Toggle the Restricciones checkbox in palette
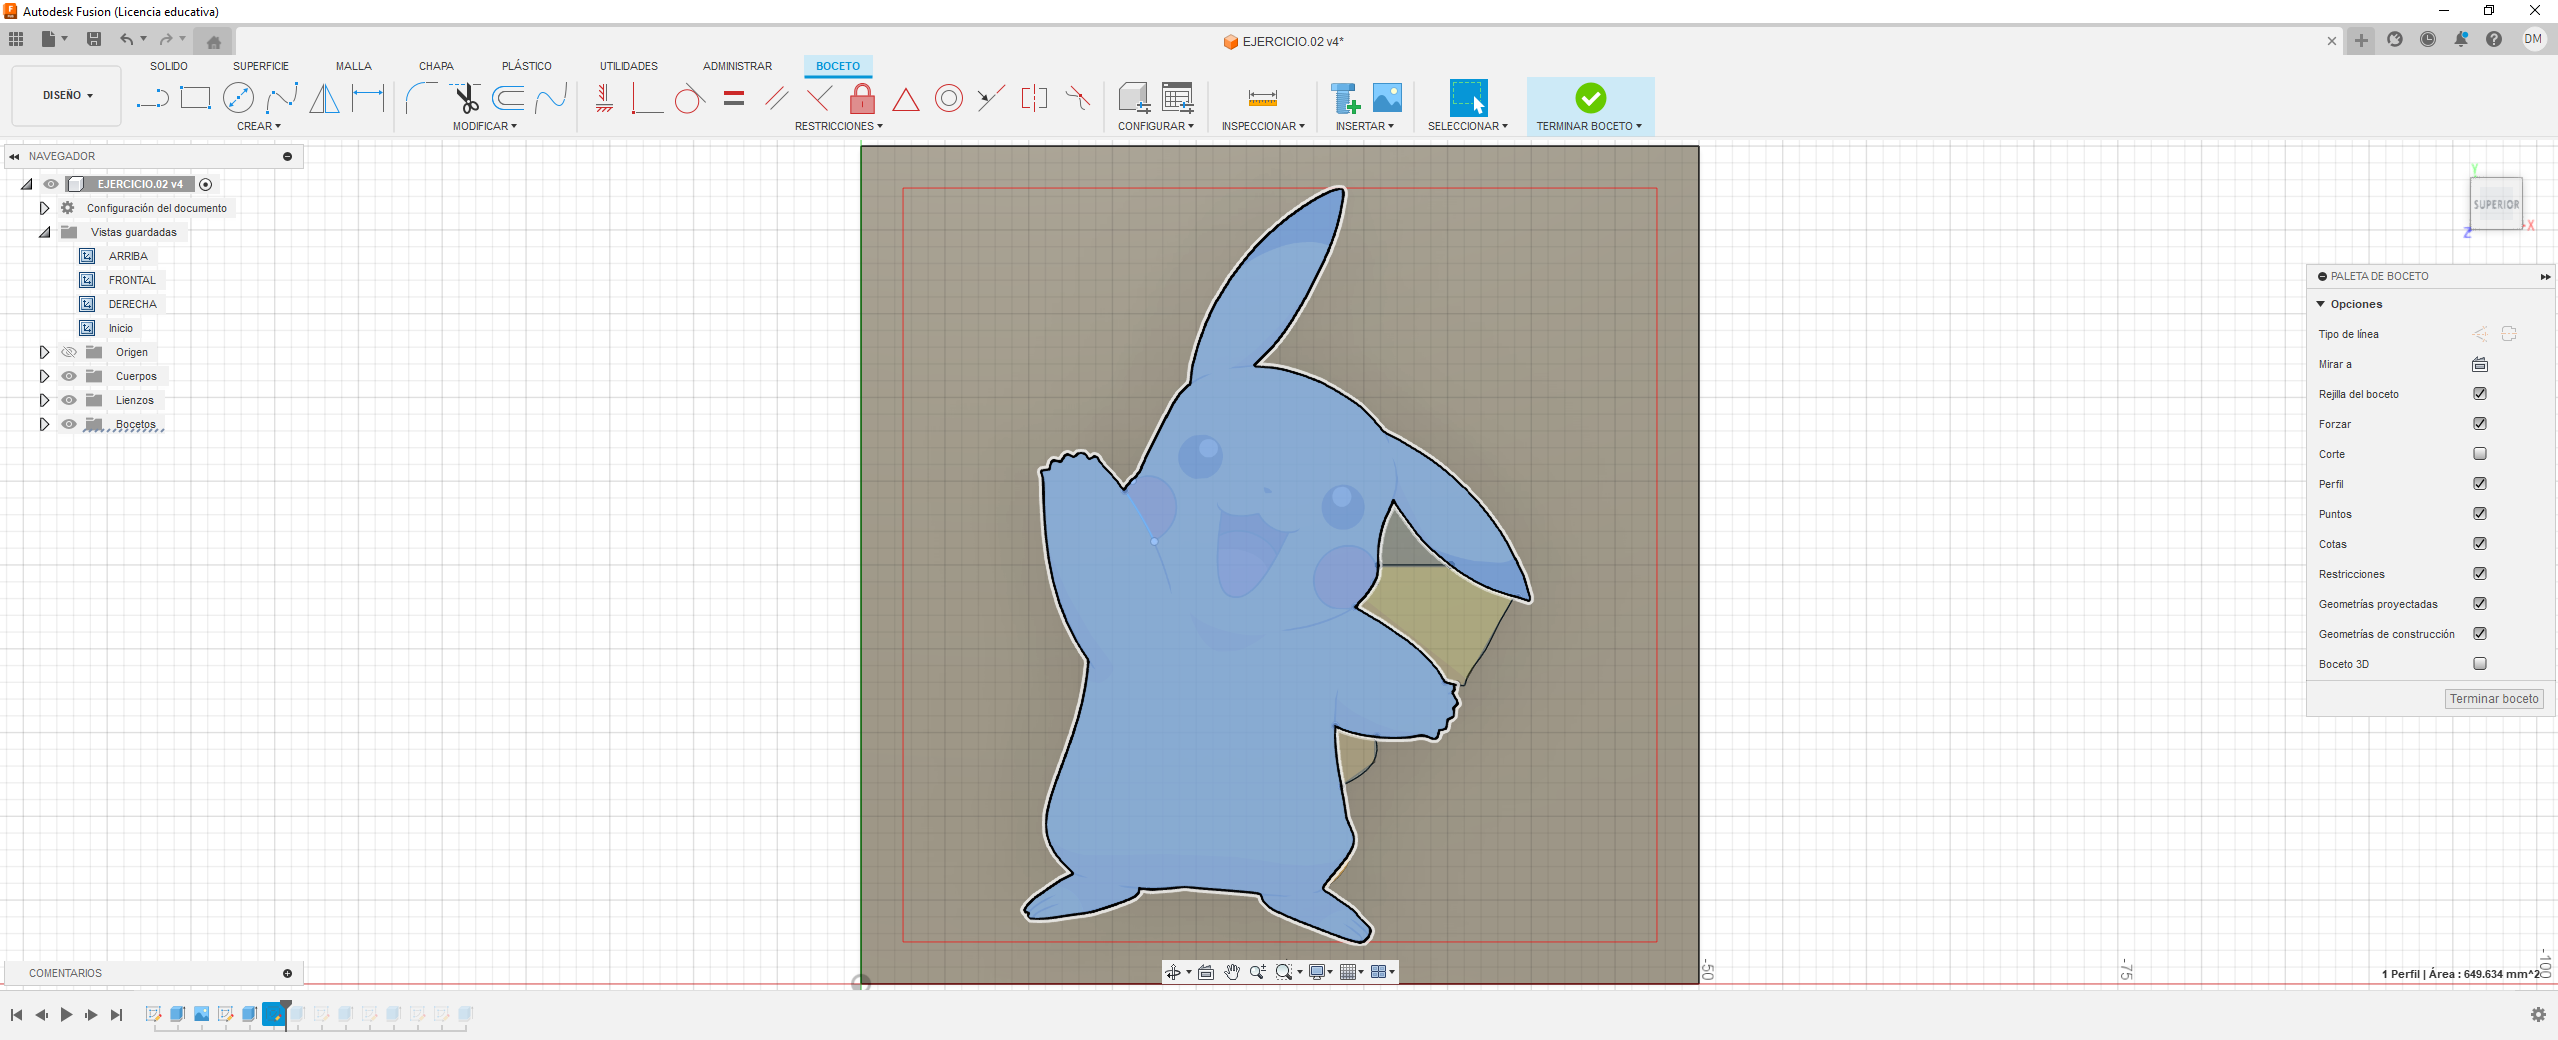 pyautogui.click(x=2480, y=574)
